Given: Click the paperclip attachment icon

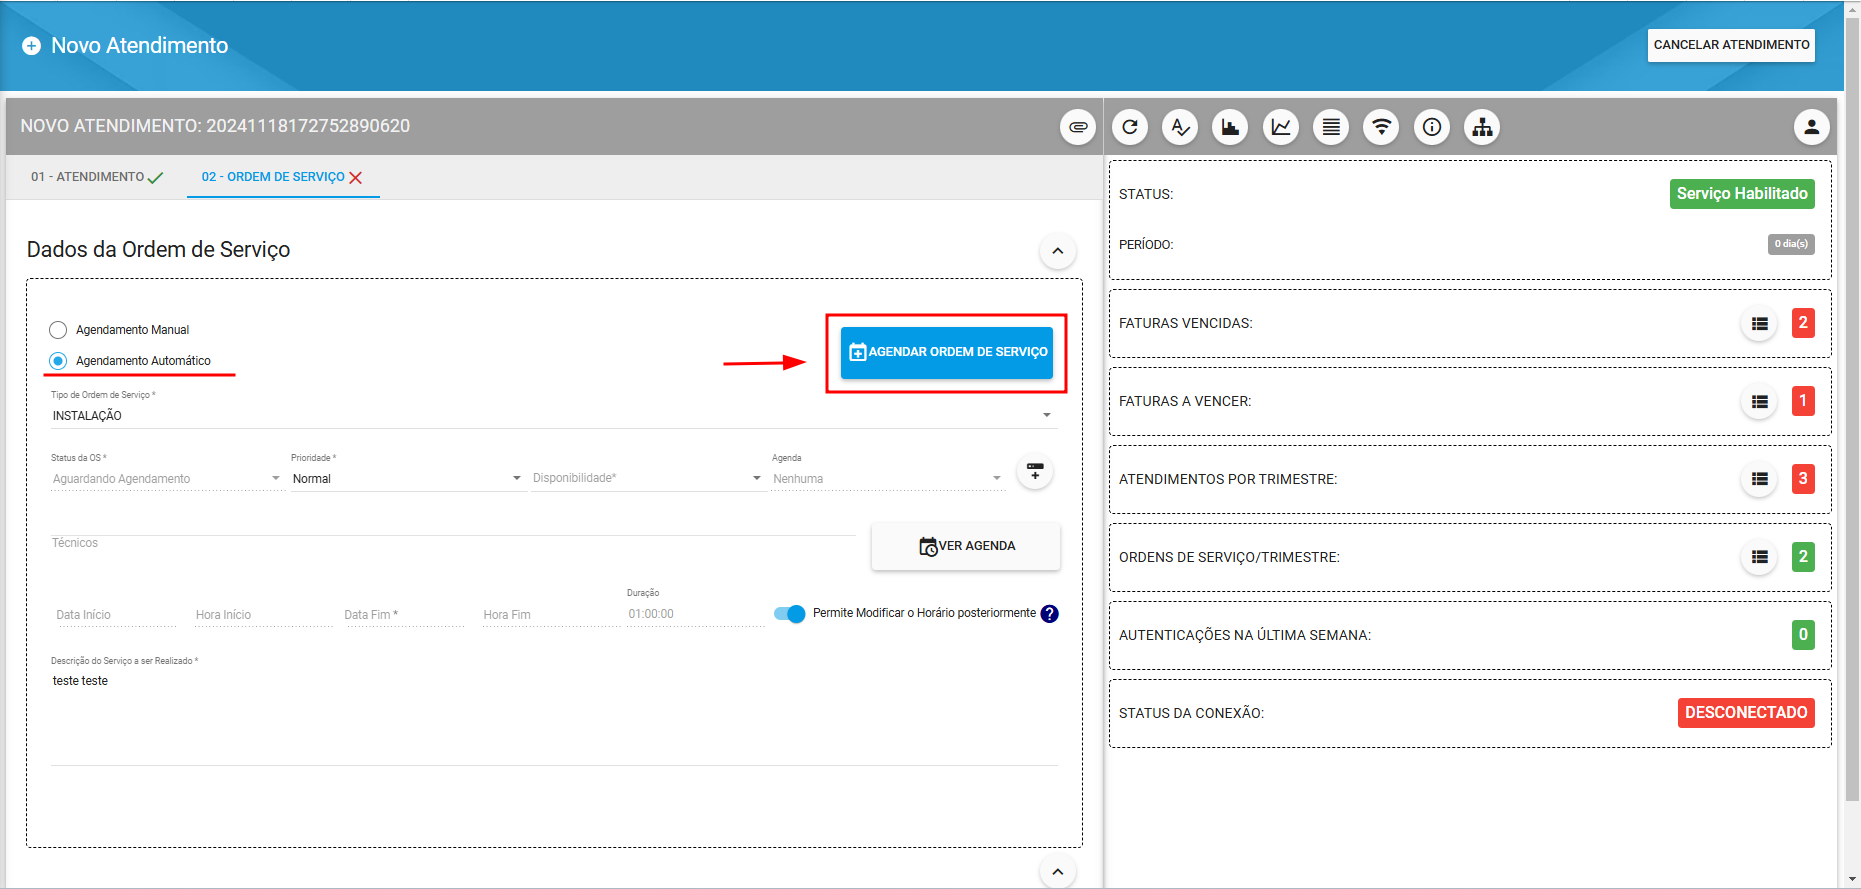Looking at the screenshot, I should 1078,127.
